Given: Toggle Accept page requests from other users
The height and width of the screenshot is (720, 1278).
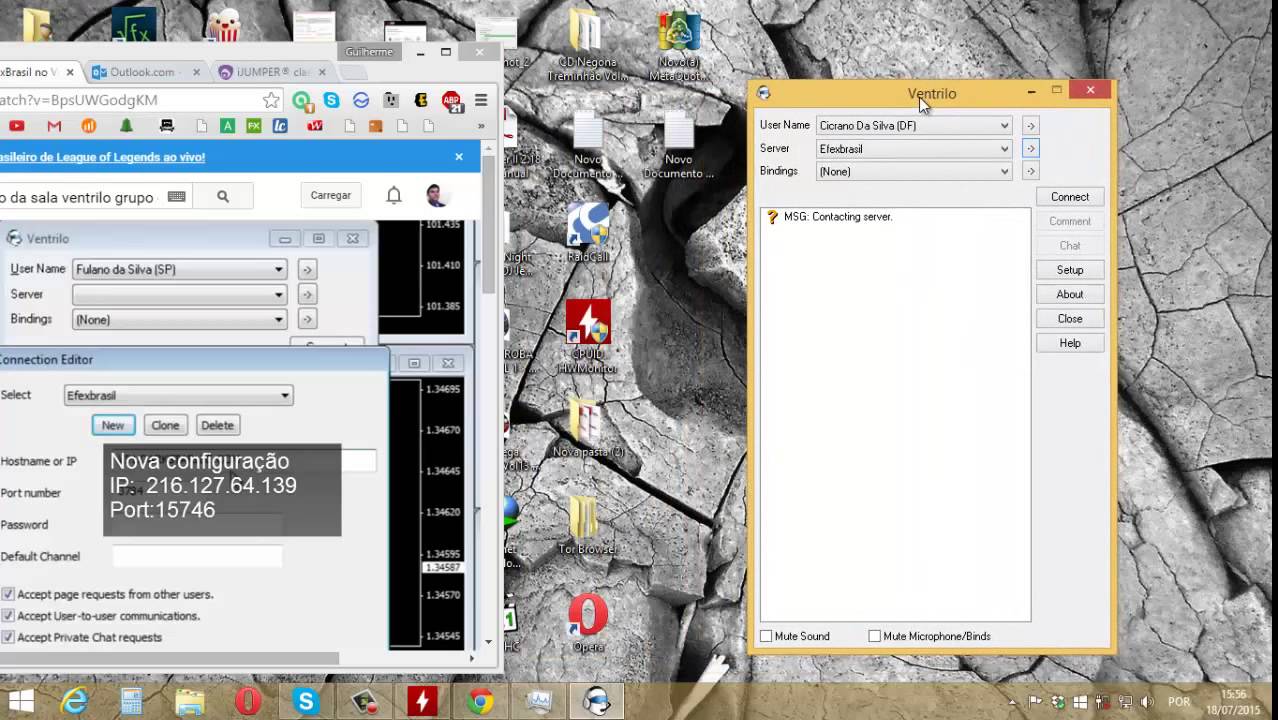Looking at the screenshot, I should click(x=8, y=594).
